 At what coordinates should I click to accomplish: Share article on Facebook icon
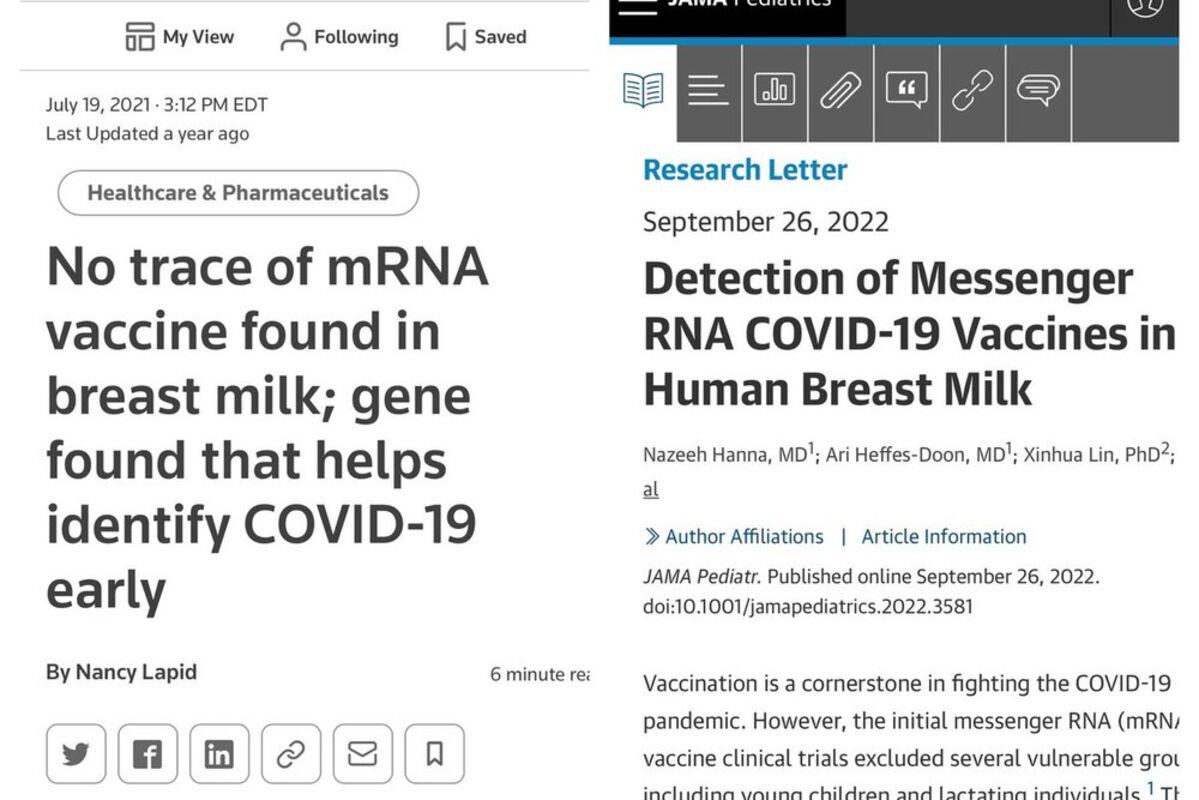[148, 754]
